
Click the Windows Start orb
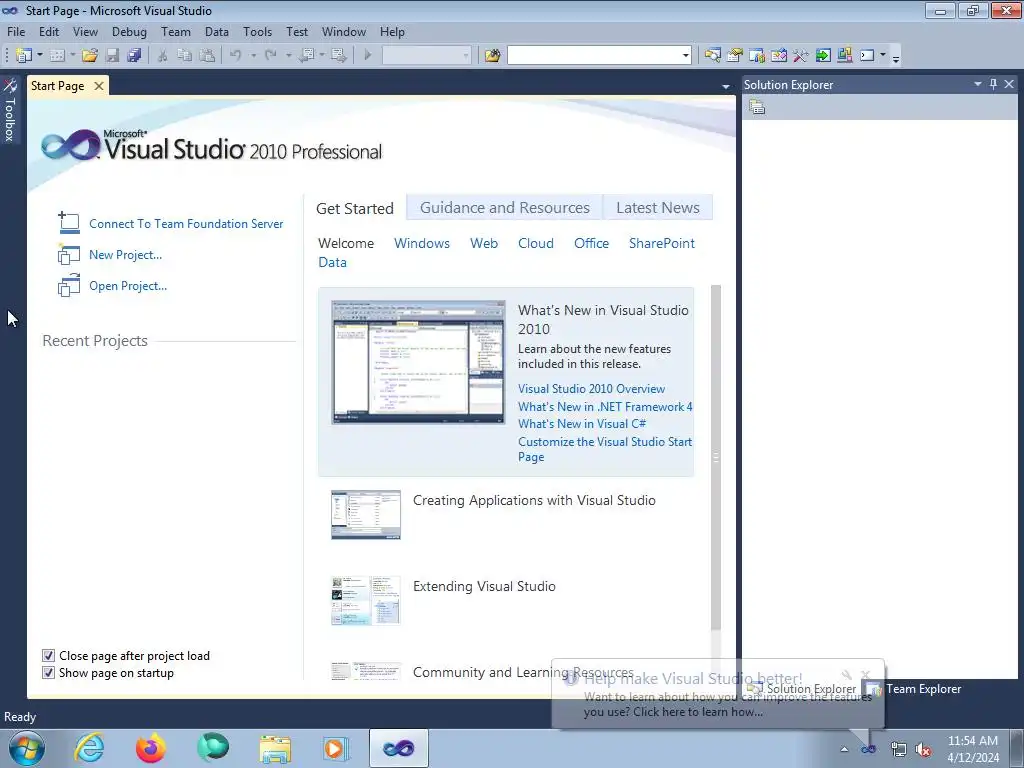(27, 748)
